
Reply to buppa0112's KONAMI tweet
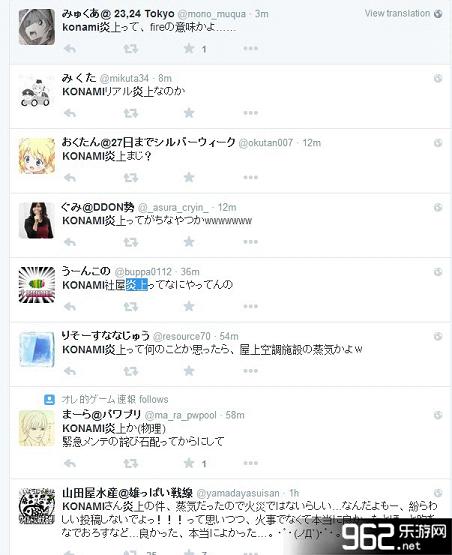tap(70, 307)
